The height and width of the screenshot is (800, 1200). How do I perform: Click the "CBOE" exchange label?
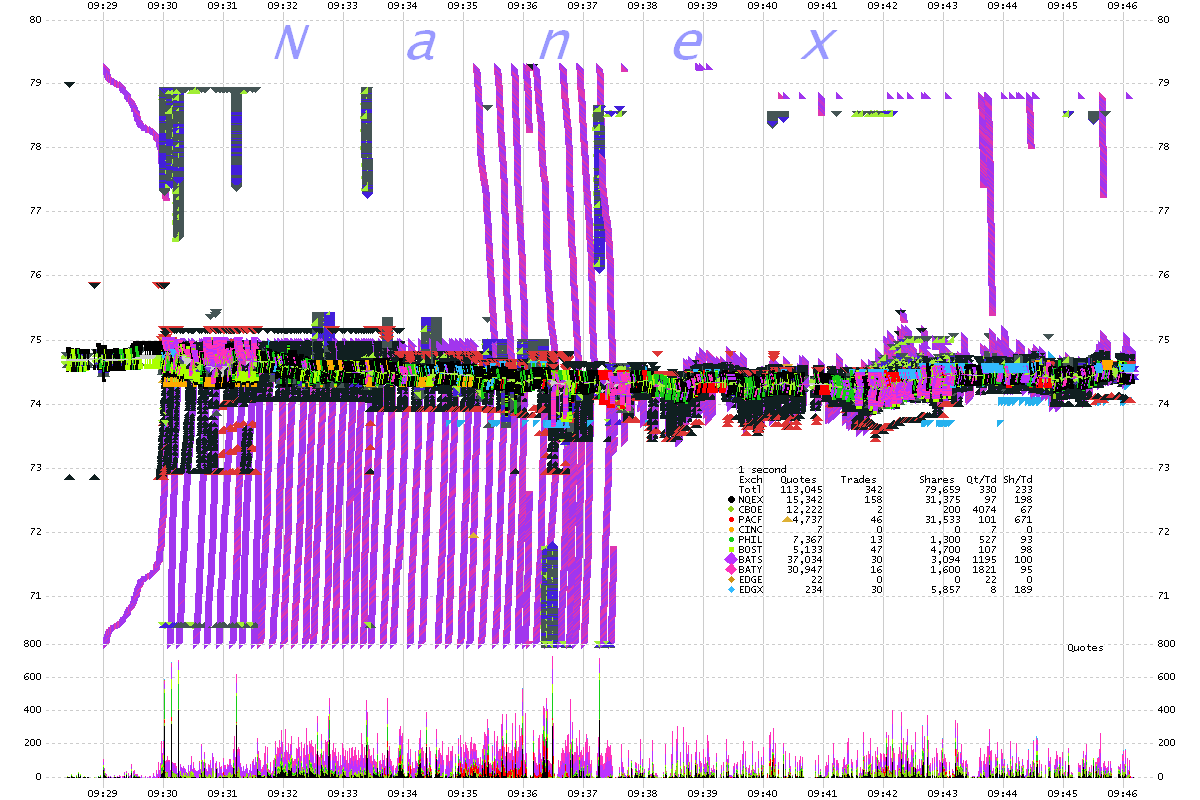750,509
